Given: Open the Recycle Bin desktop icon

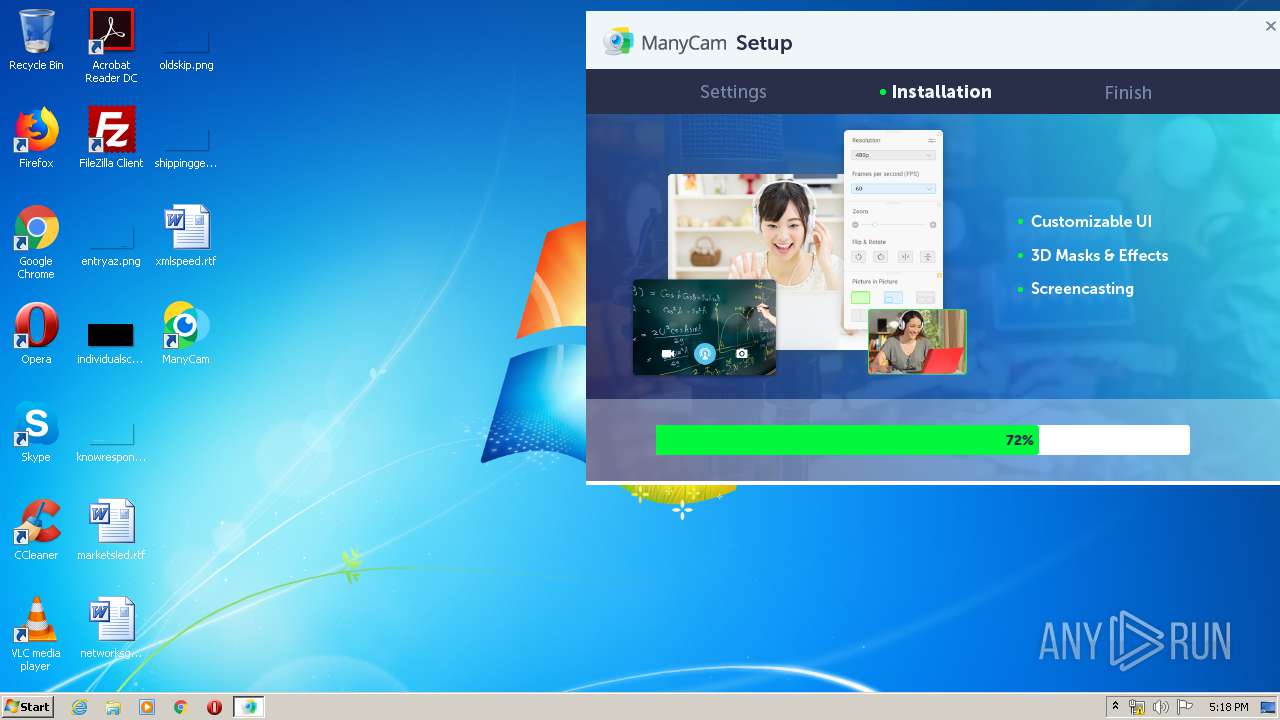Looking at the screenshot, I should 36,40.
